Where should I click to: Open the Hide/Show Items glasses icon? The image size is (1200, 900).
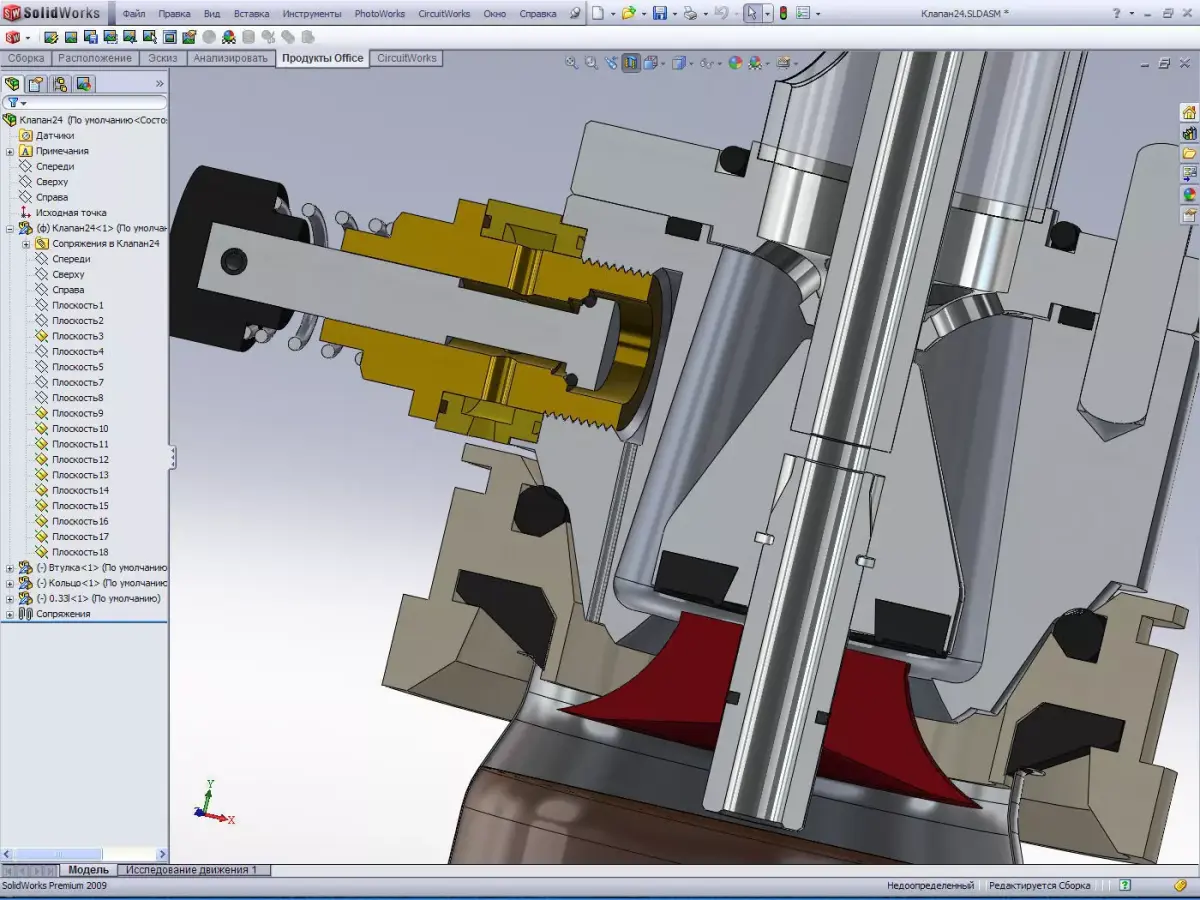[707, 62]
